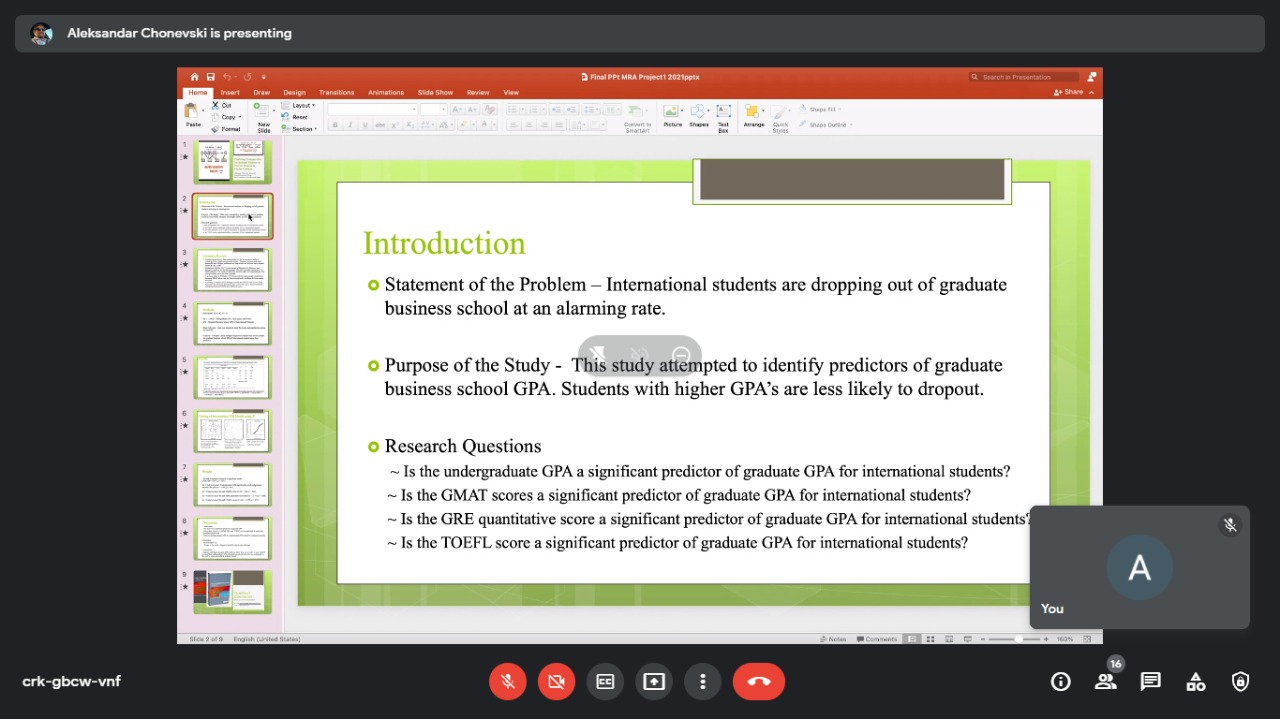Click the zoom in plus button

tap(1046, 639)
